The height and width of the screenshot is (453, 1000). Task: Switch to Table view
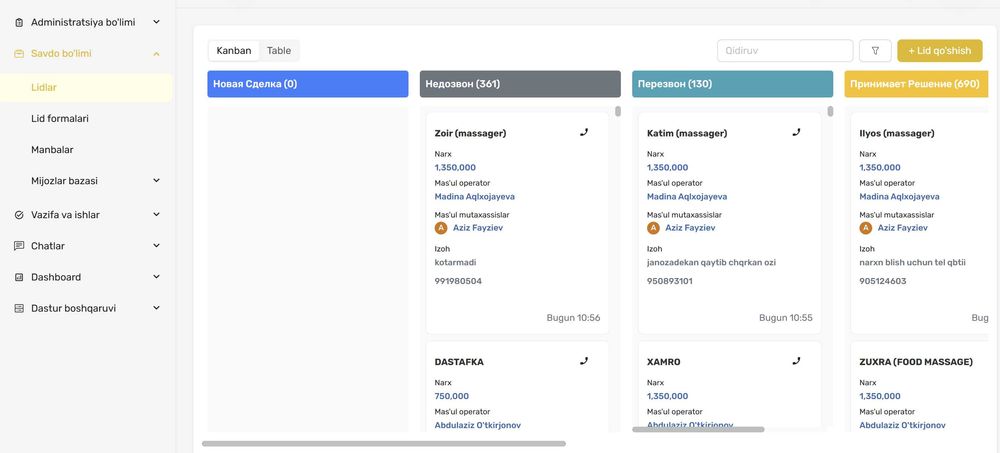(279, 51)
